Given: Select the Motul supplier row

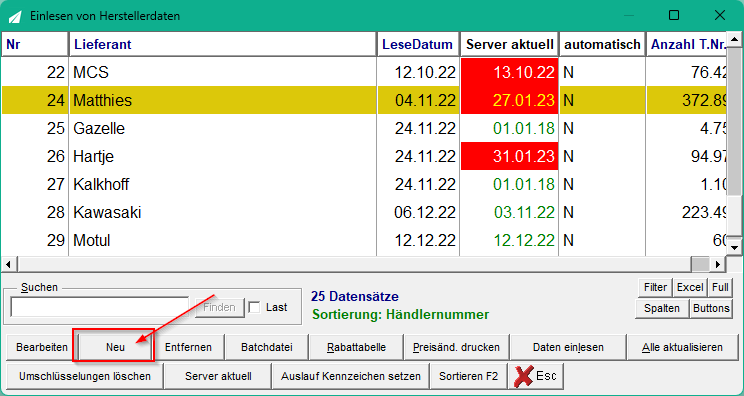Looking at the screenshot, I should pos(364,240).
